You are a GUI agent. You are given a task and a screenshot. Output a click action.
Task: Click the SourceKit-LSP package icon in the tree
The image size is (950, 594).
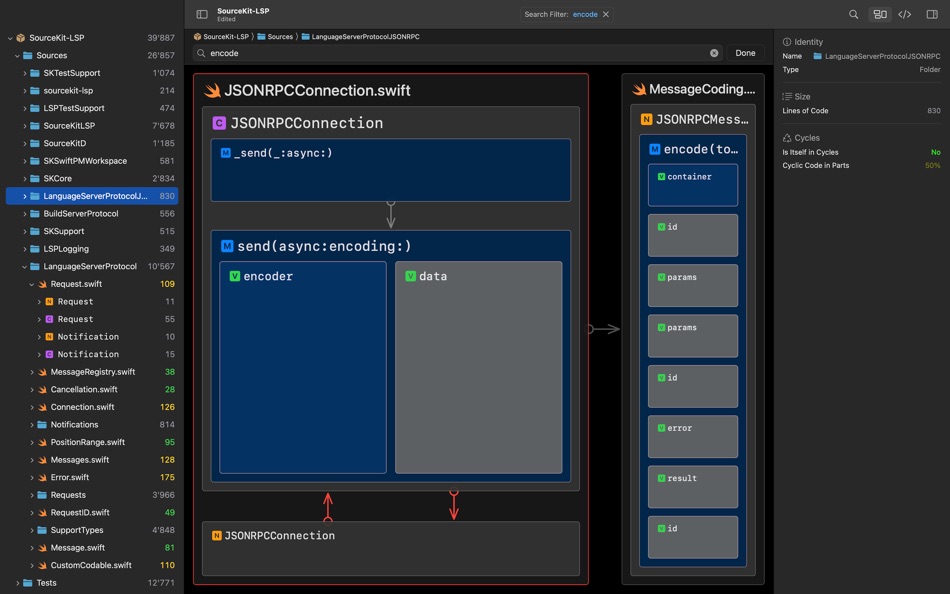click(21, 38)
